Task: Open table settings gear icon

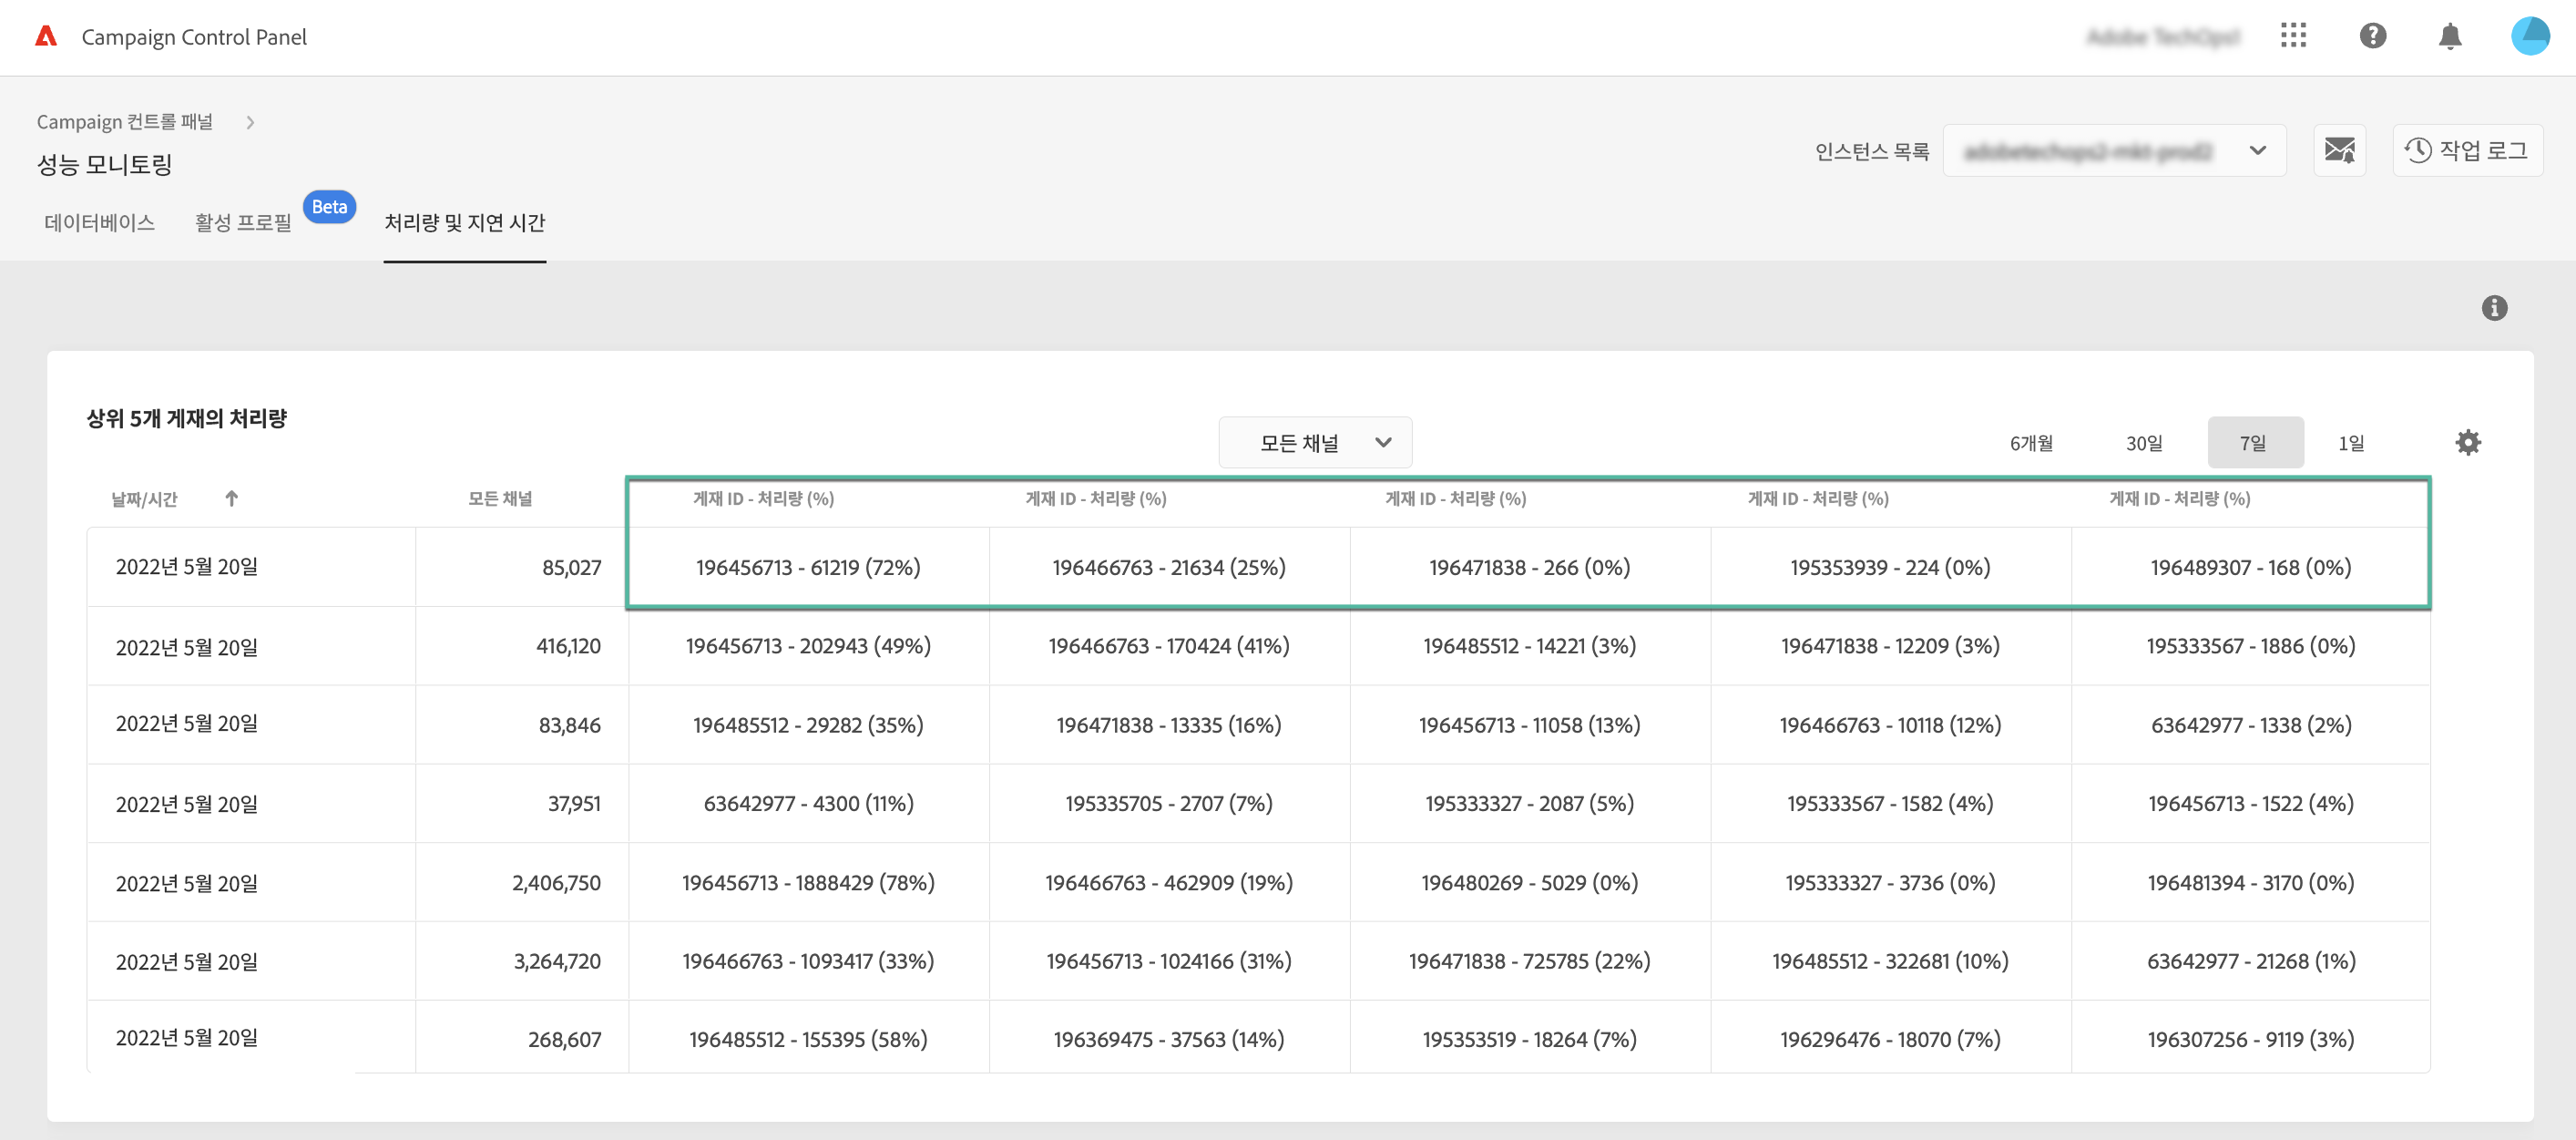Action: coord(2467,442)
